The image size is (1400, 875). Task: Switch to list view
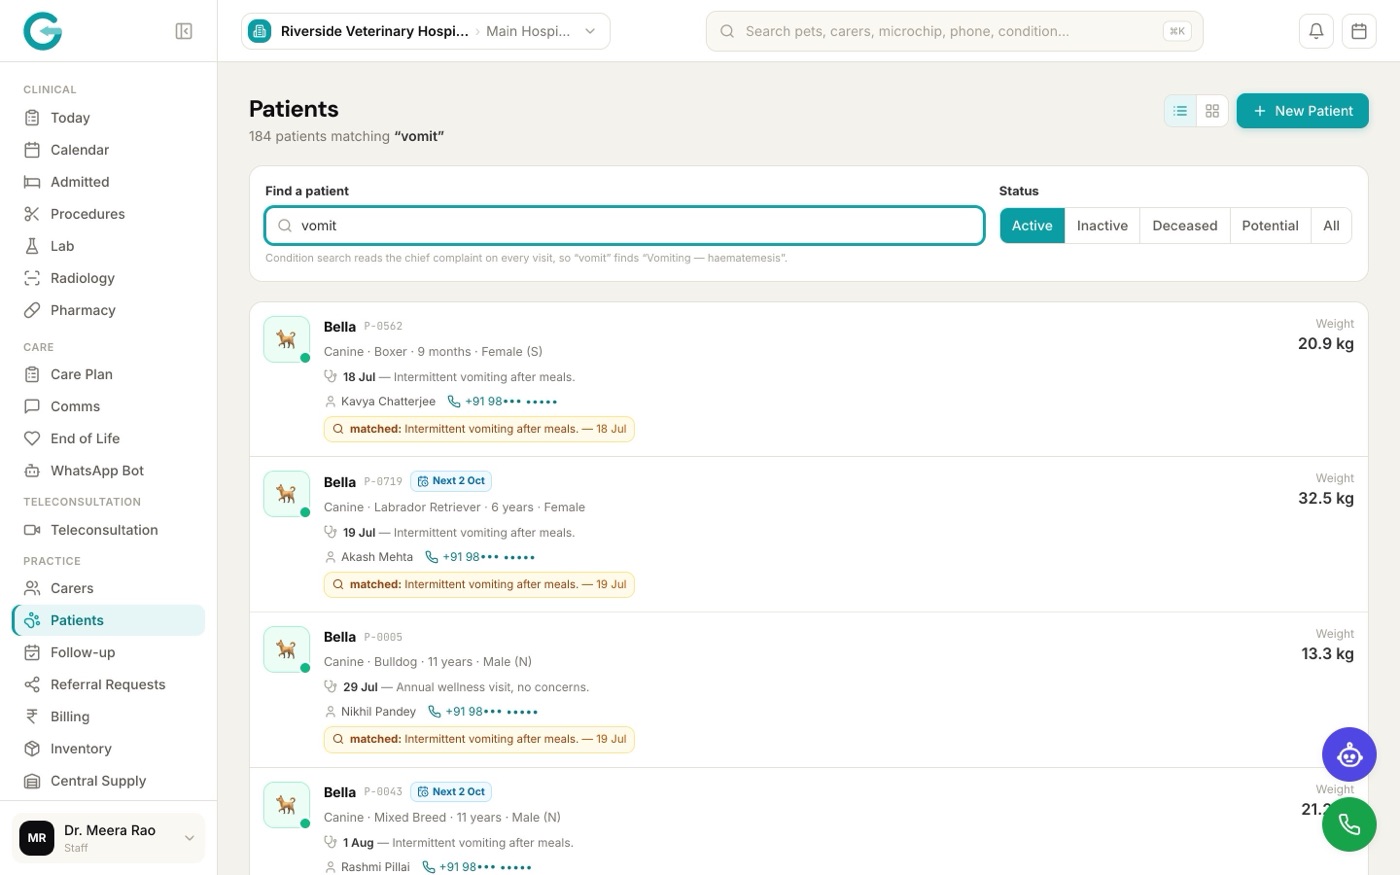[1180, 111]
